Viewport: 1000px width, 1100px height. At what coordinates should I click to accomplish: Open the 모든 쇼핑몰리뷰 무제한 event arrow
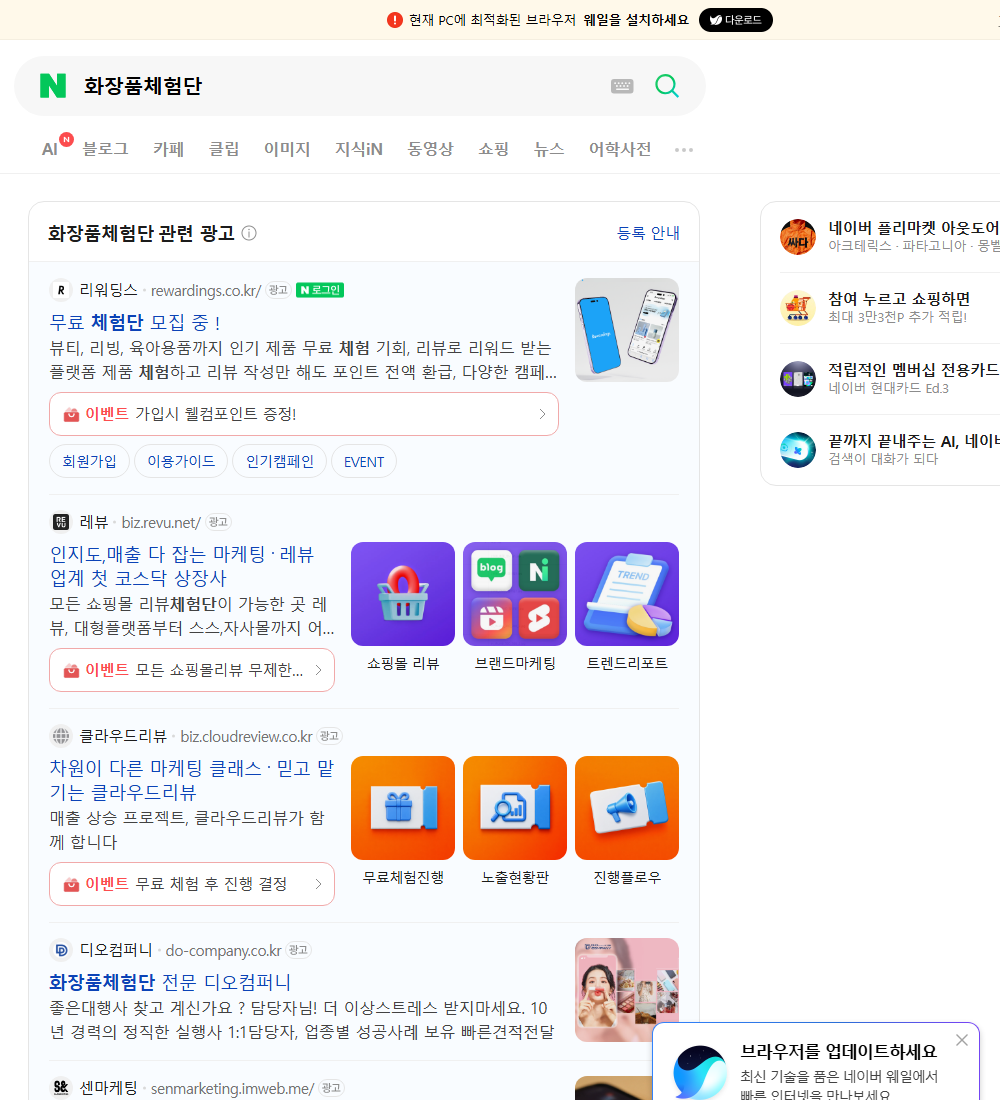tap(318, 670)
